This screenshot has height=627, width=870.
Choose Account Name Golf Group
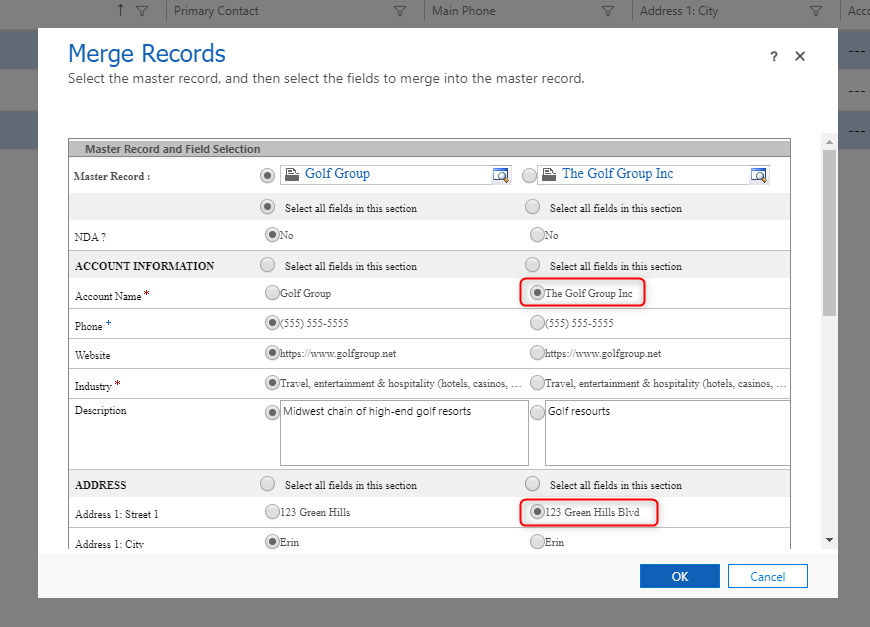272,292
